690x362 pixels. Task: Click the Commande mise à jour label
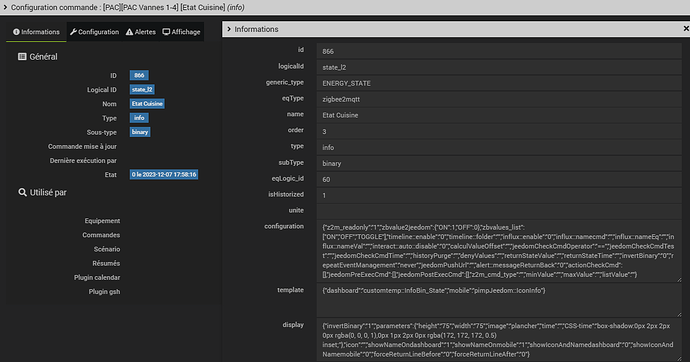pos(82,146)
